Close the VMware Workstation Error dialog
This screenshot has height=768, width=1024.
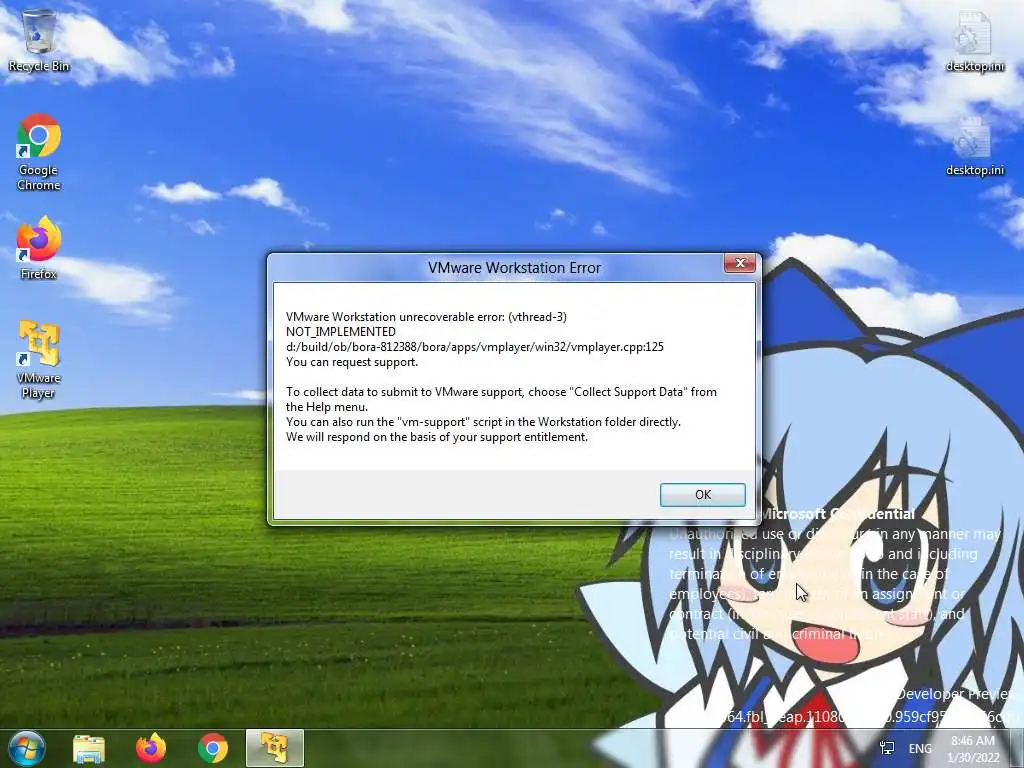[740, 263]
